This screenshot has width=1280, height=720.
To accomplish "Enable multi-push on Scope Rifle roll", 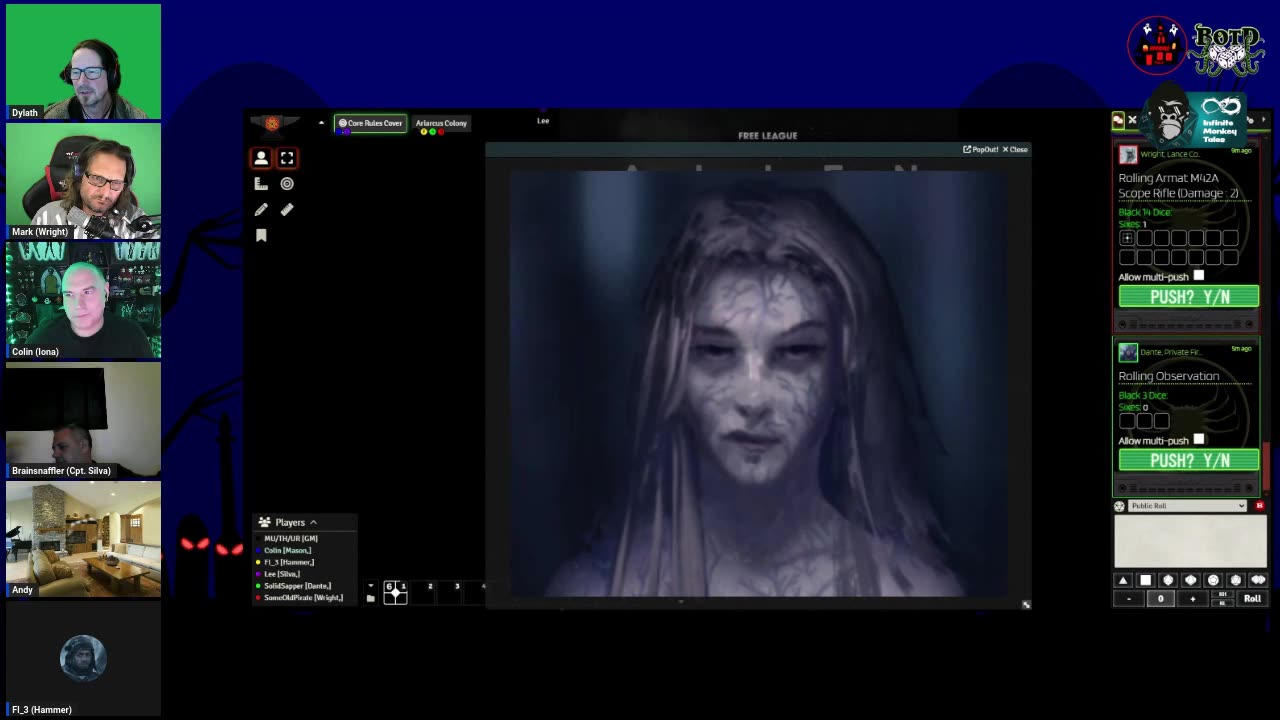I will pos(1199,276).
